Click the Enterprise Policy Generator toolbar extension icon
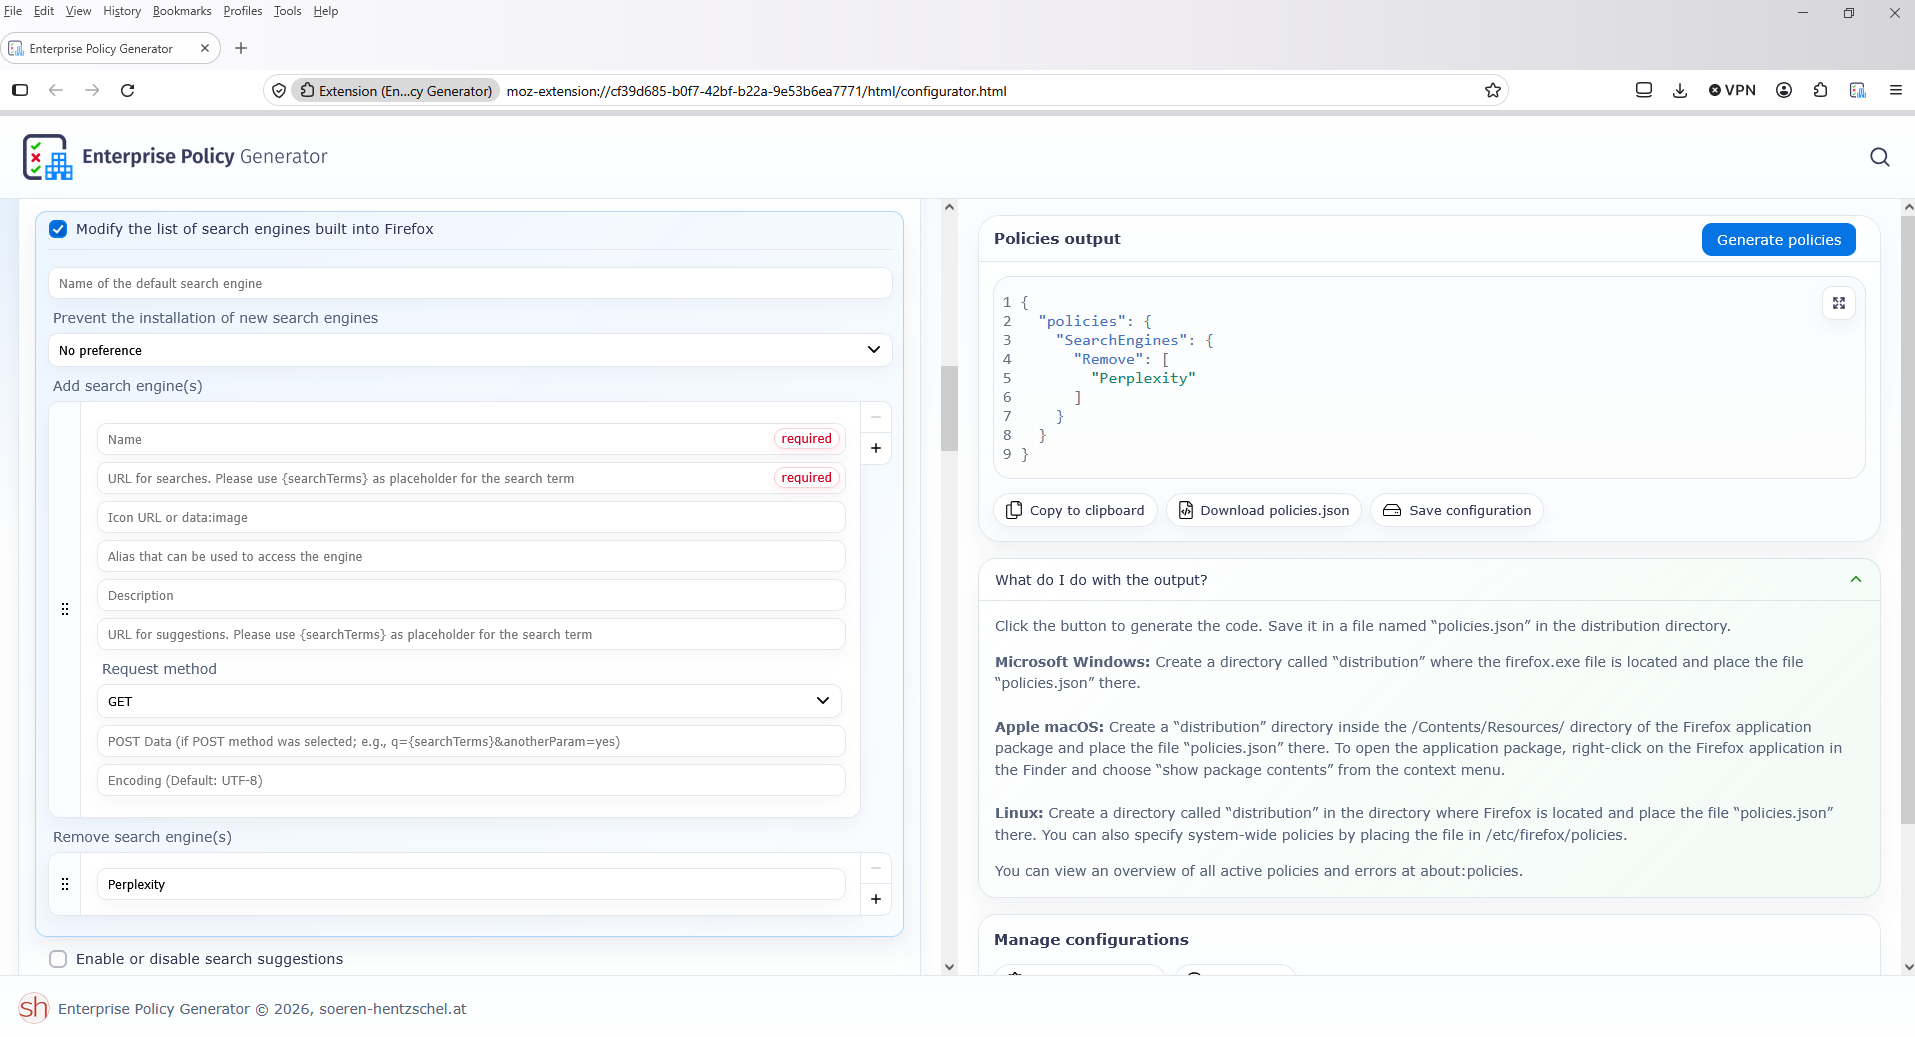This screenshot has width=1915, height=1037. [1858, 90]
